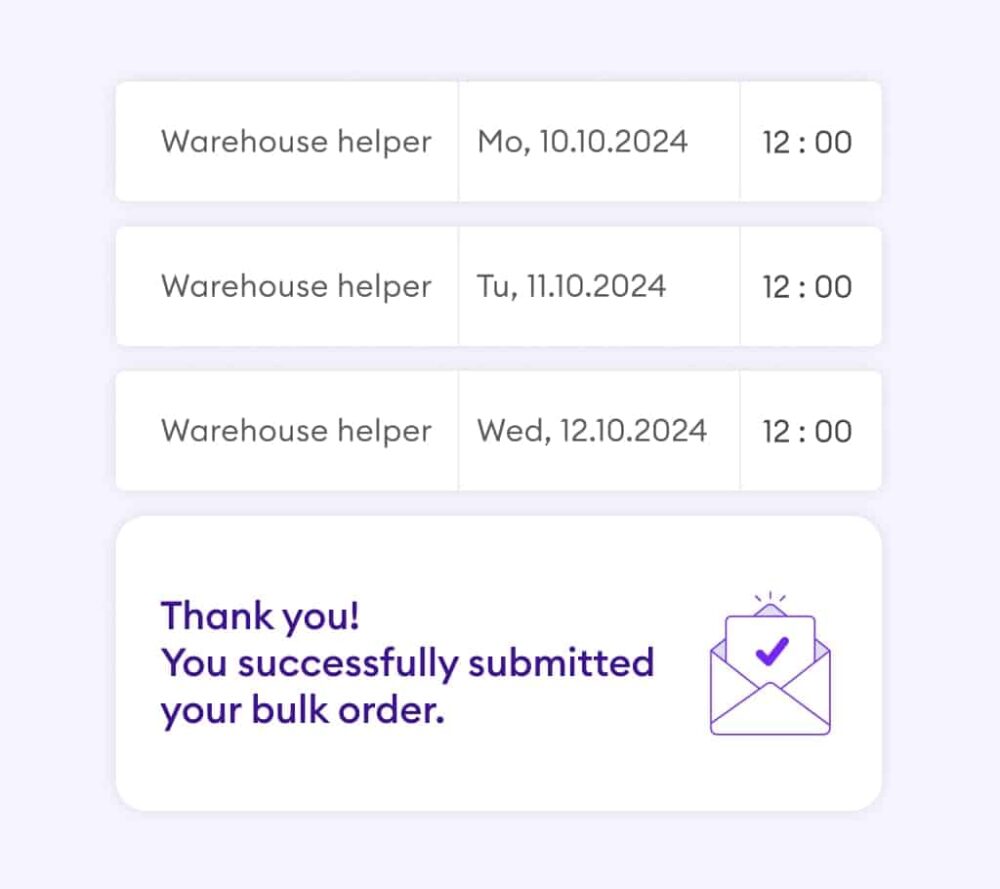Select the date field Tu, 11.10.2024
The image size is (1000, 889).
click(x=571, y=287)
